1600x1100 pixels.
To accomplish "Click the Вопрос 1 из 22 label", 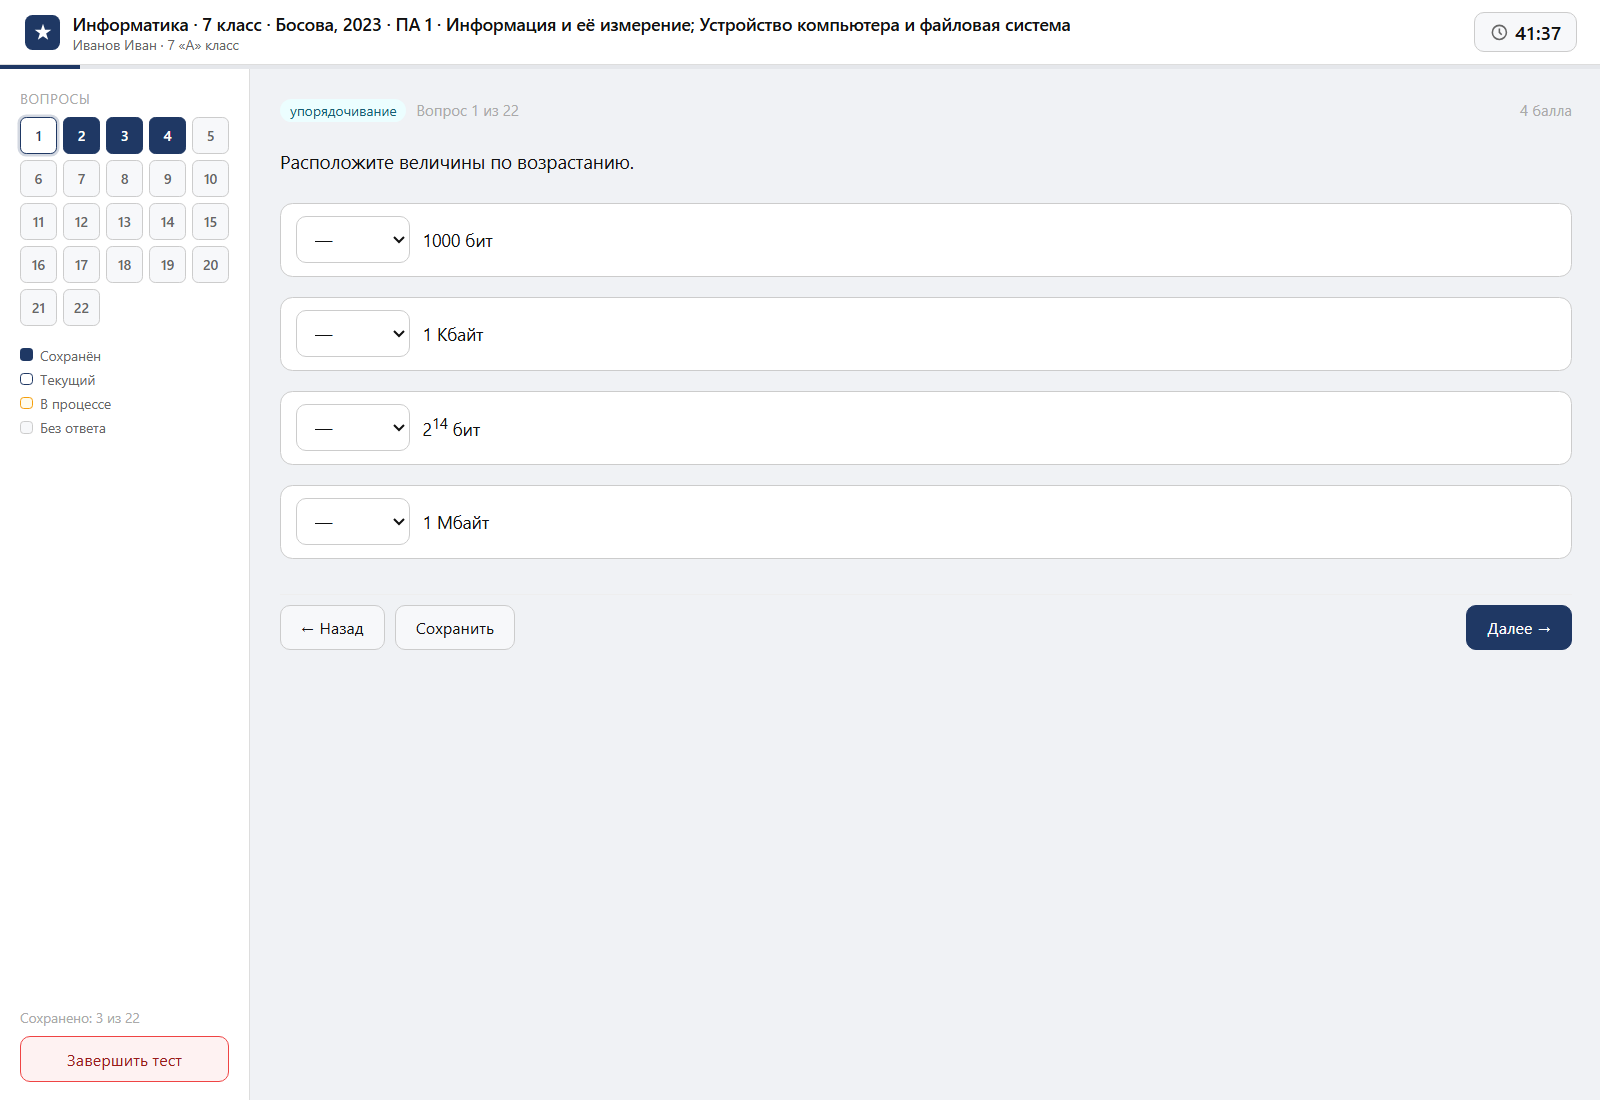I will click(468, 111).
